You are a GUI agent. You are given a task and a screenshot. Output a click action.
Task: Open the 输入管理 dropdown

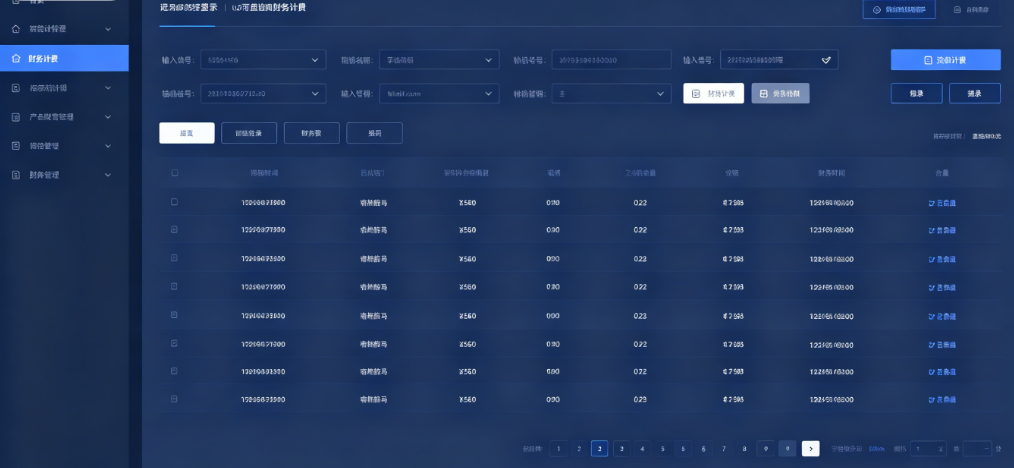tap(439, 94)
